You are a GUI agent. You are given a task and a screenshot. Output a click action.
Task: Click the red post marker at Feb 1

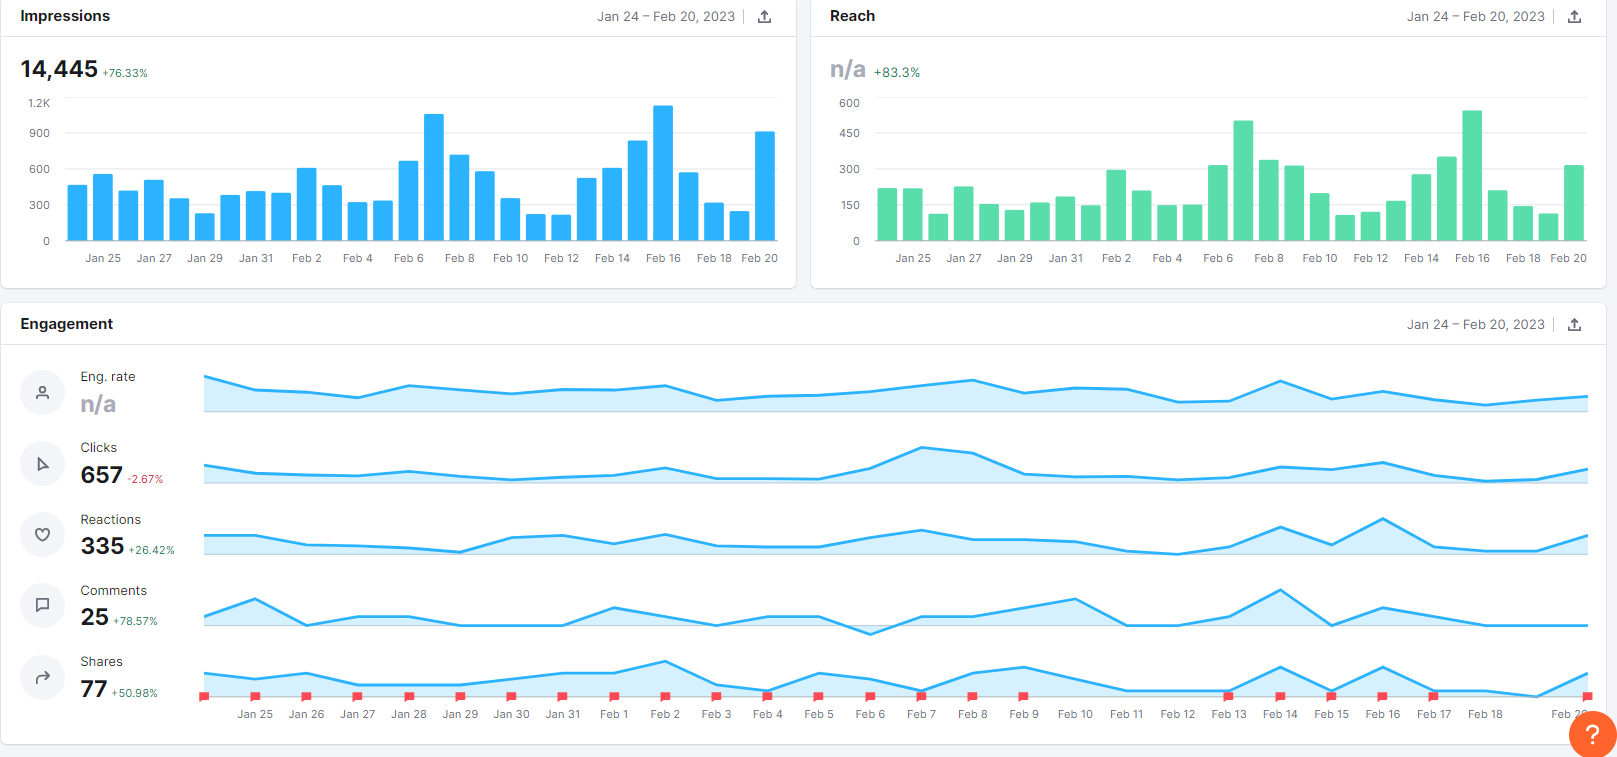point(614,696)
